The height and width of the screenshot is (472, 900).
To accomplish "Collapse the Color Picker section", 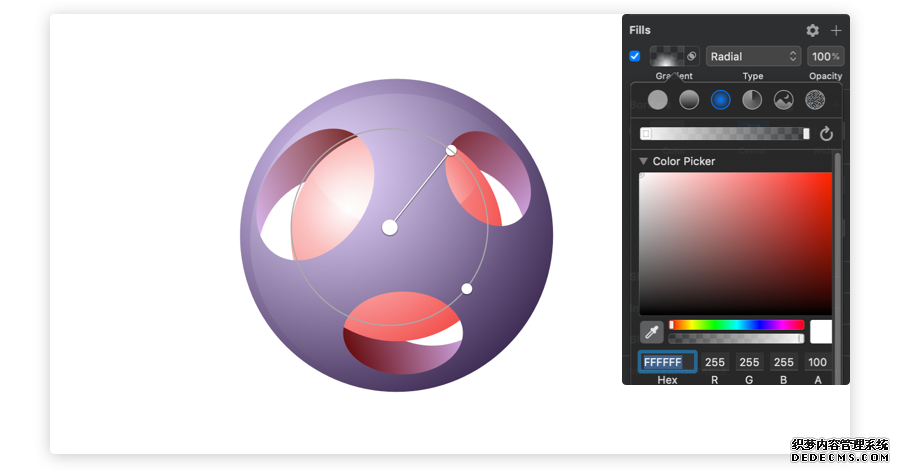I will [x=643, y=161].
